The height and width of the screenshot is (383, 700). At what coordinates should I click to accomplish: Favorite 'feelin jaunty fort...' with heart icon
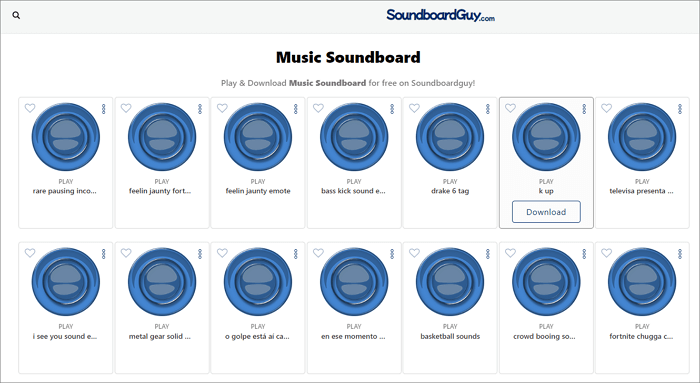(126, 108)
